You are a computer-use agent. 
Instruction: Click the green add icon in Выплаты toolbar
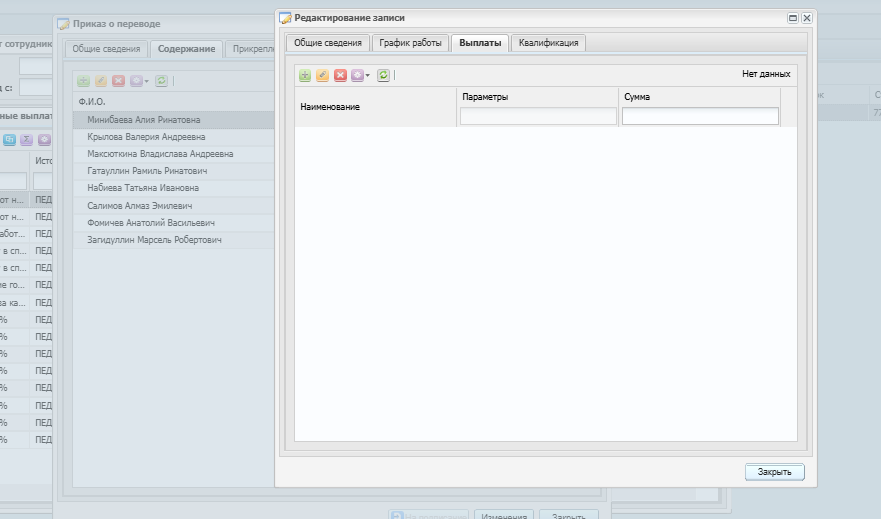305,75
